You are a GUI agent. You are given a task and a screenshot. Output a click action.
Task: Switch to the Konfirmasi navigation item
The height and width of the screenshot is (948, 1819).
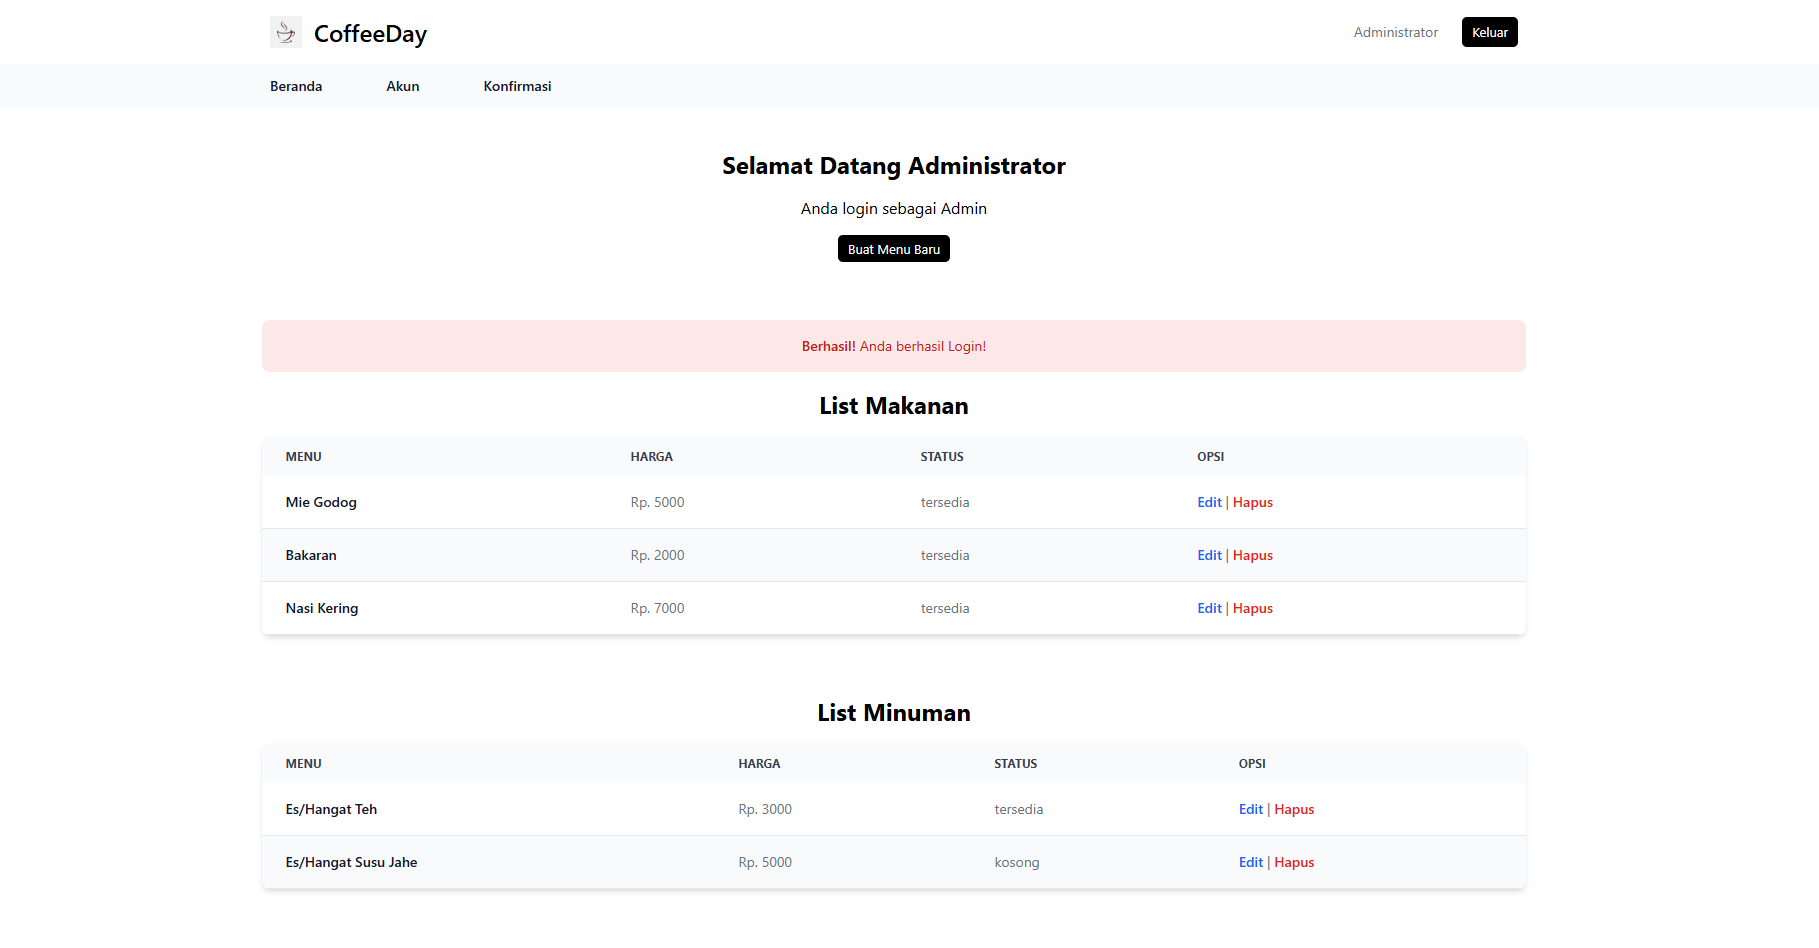point(517,86)
